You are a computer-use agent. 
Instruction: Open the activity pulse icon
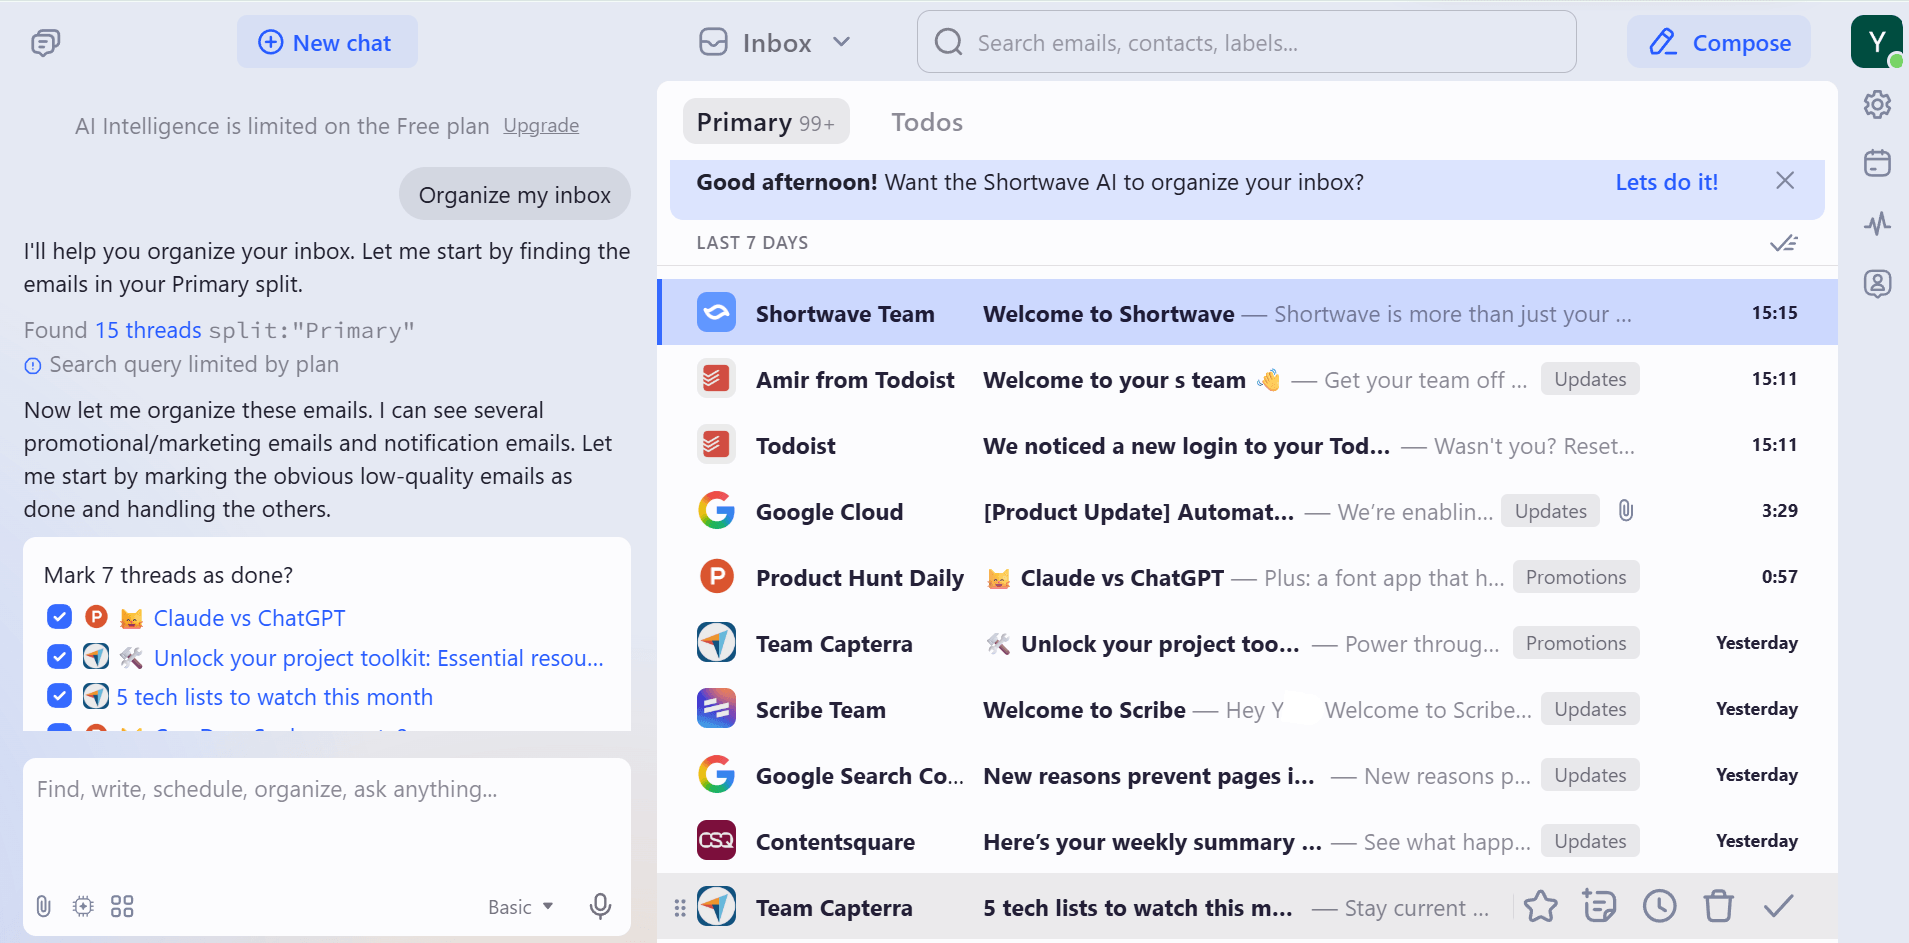pos(1877,223)
